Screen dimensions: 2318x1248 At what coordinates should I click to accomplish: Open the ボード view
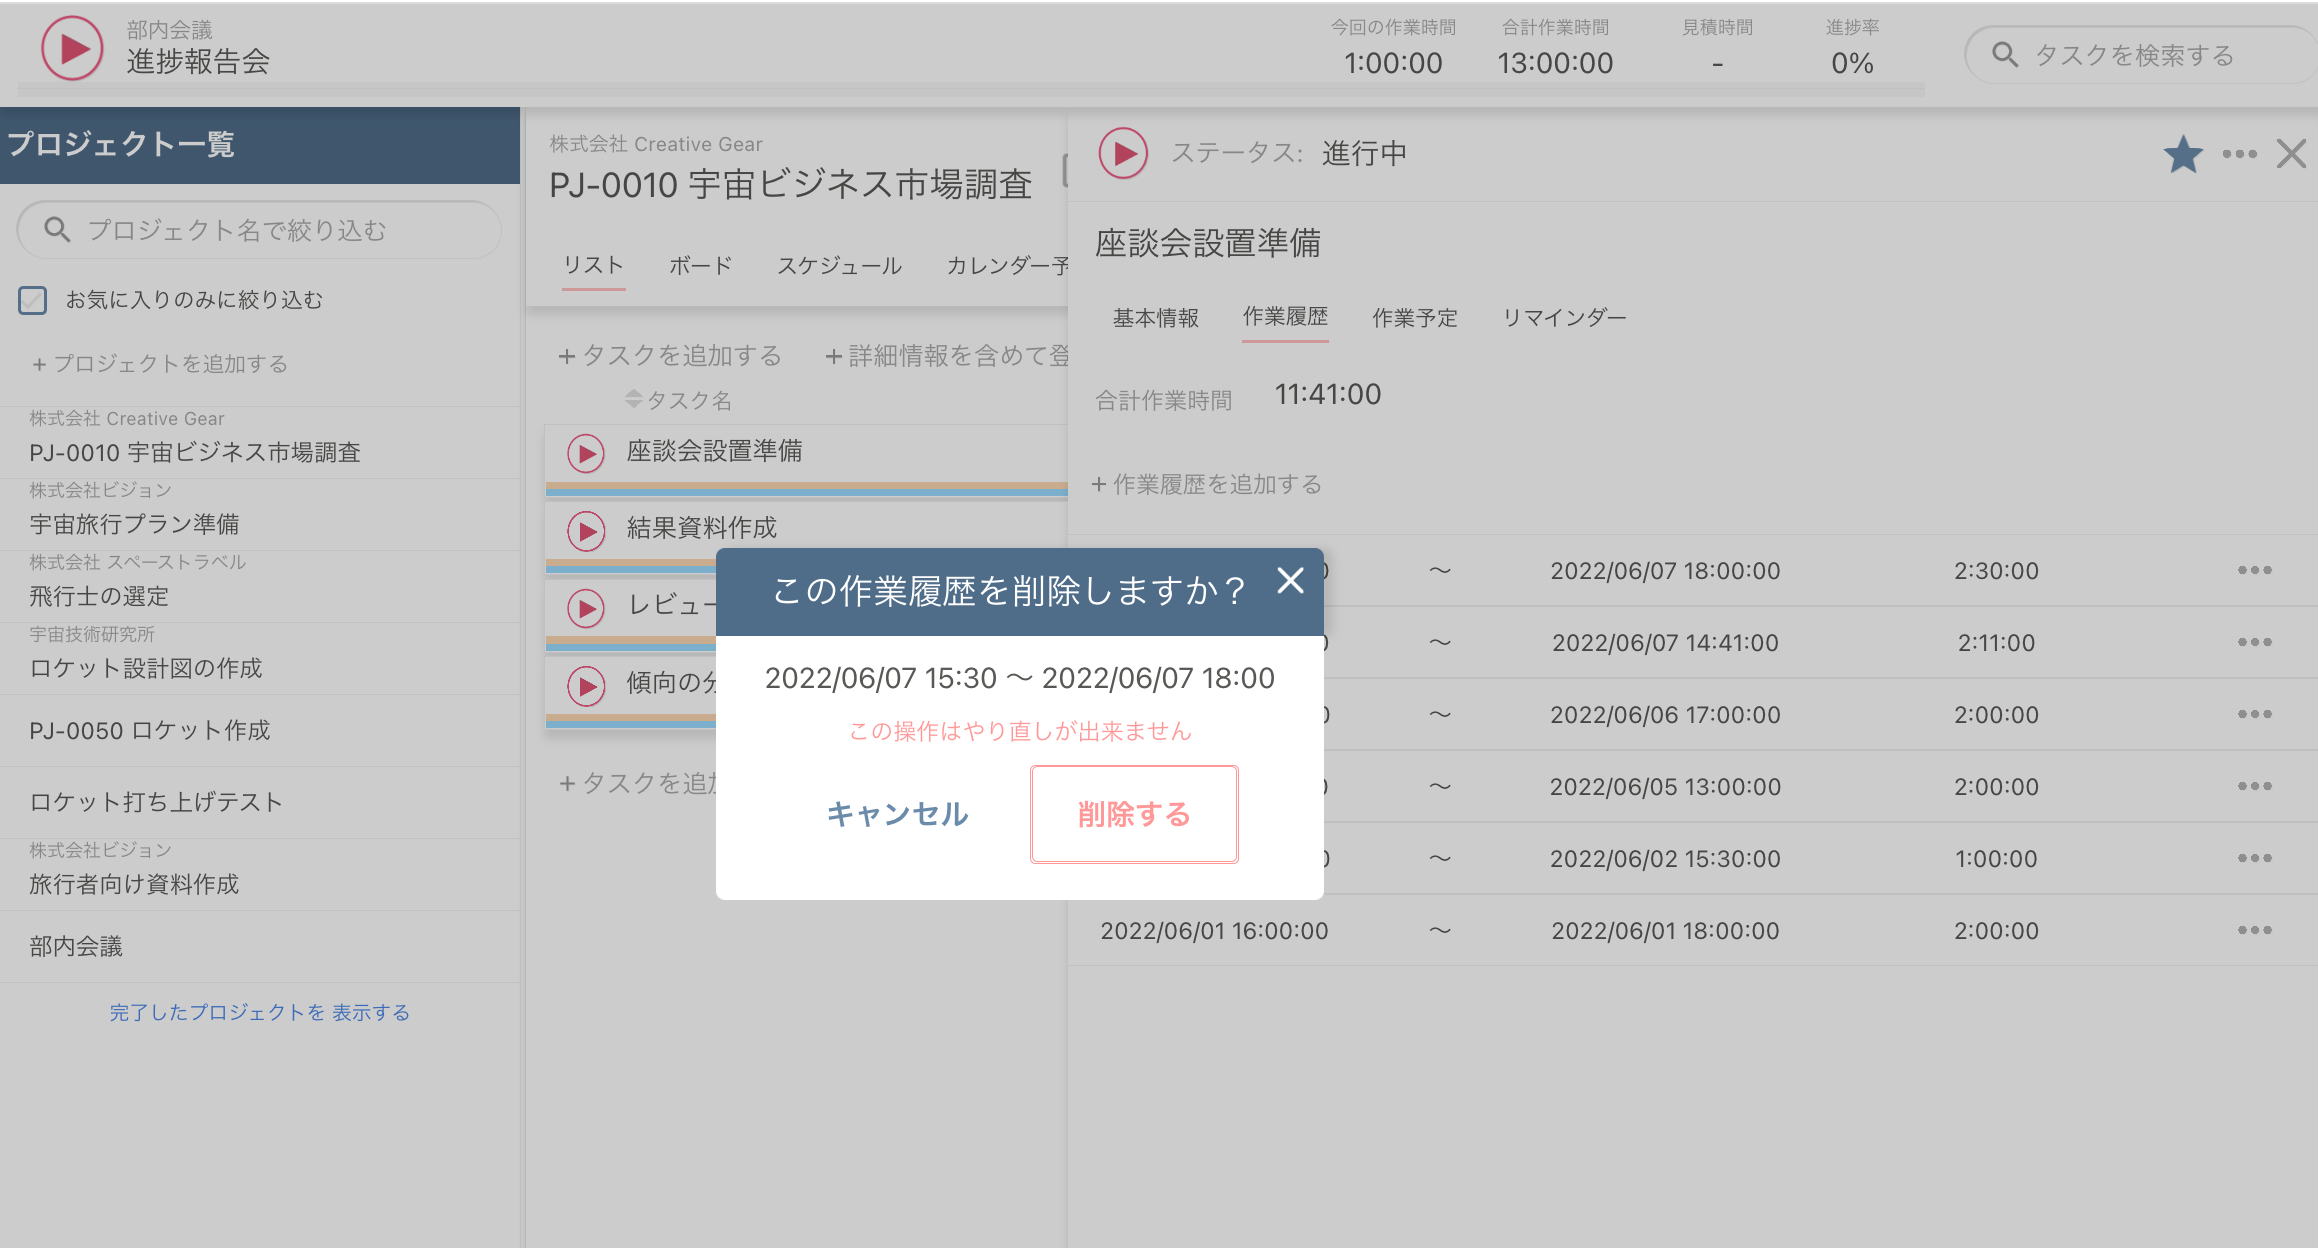click(x=699, y=265)
